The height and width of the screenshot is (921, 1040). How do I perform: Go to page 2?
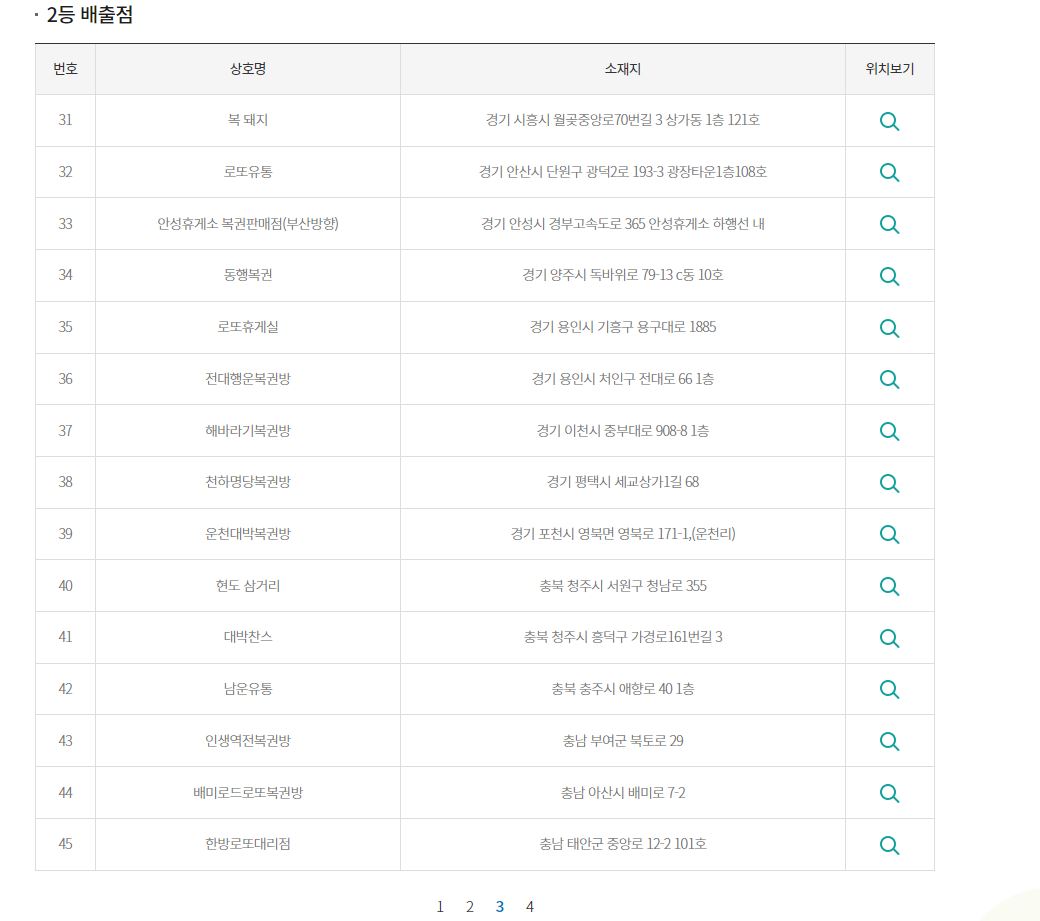pyautogui.click(x=470, y=906)
